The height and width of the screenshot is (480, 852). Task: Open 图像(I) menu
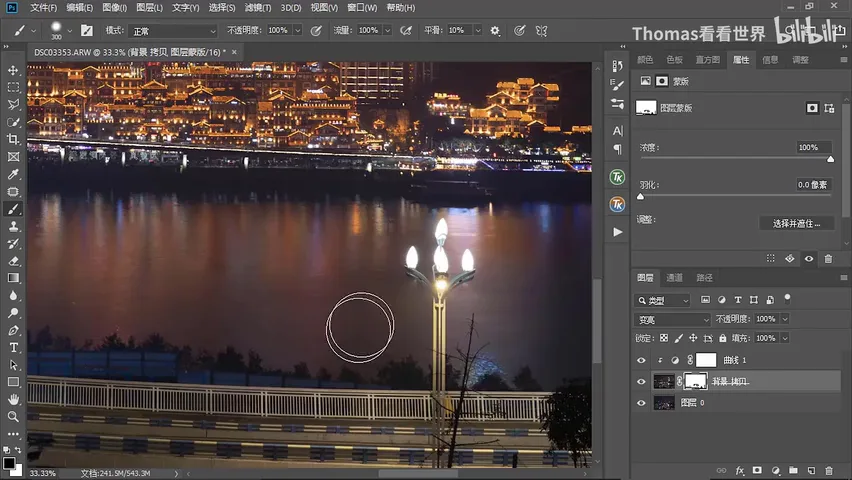[x=114, y=8]
